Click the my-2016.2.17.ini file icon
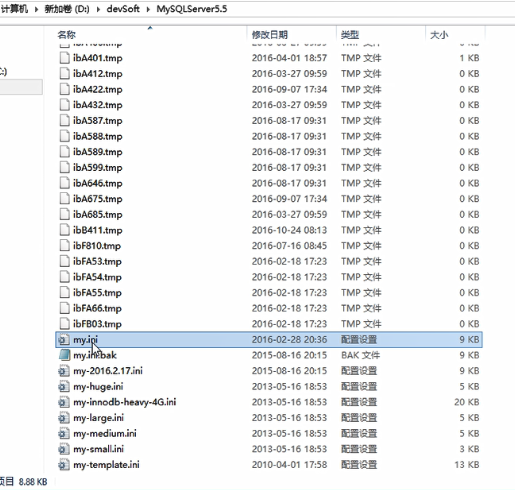The height and width of the screenshot is (490, 515). click(64, 371)
